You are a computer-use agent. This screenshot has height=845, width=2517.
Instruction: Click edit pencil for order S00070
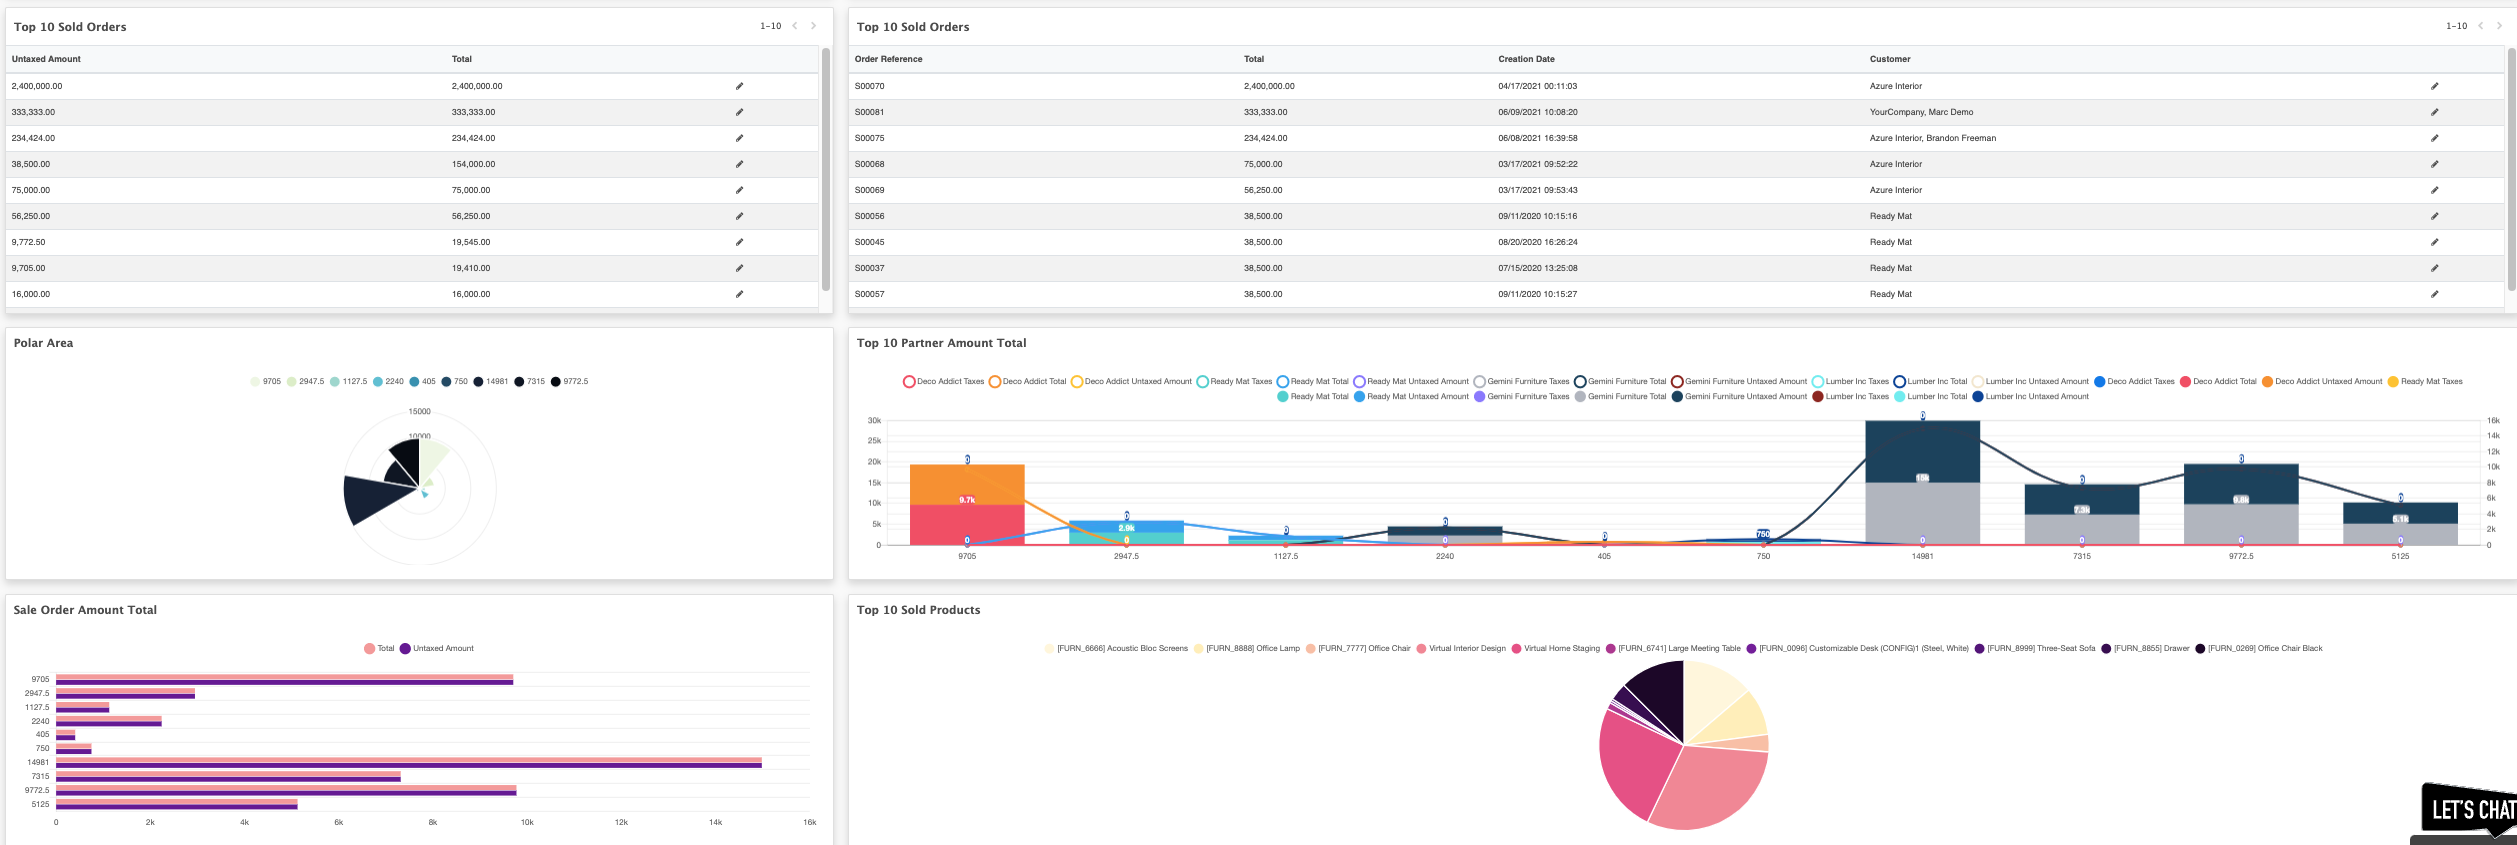point(2434,86)
